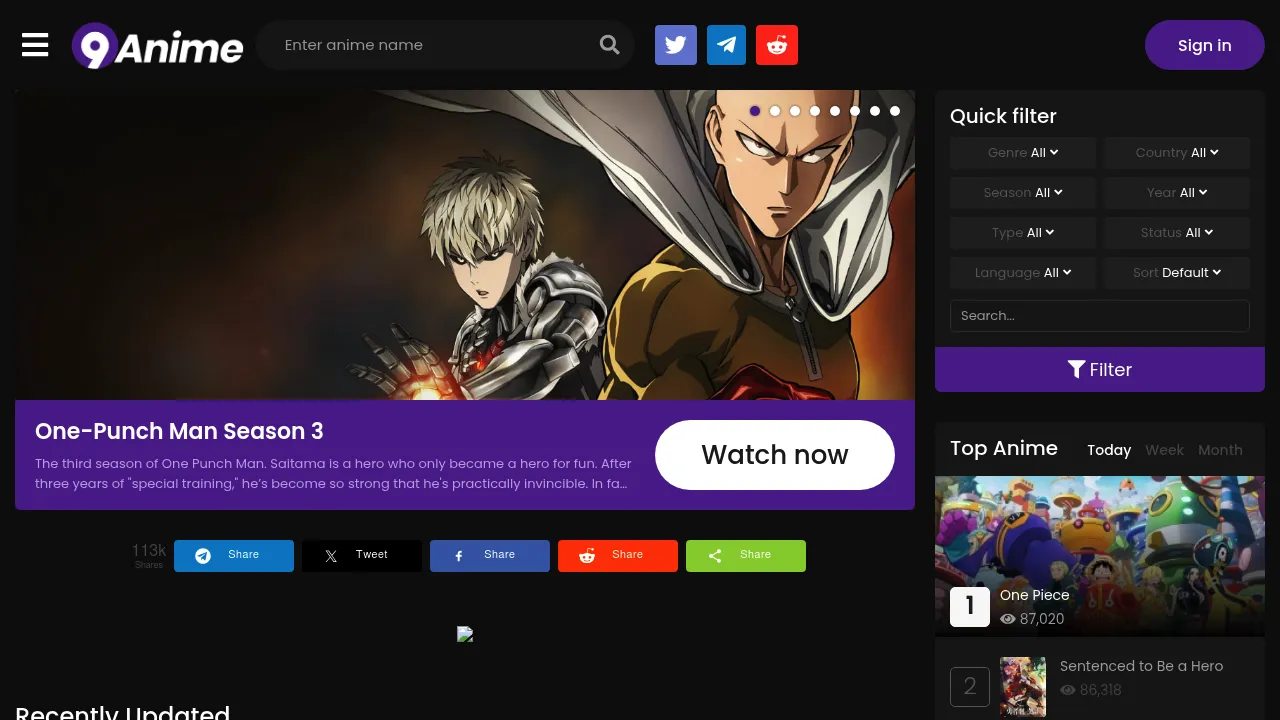Apply filters with the Filter button

1100,369
